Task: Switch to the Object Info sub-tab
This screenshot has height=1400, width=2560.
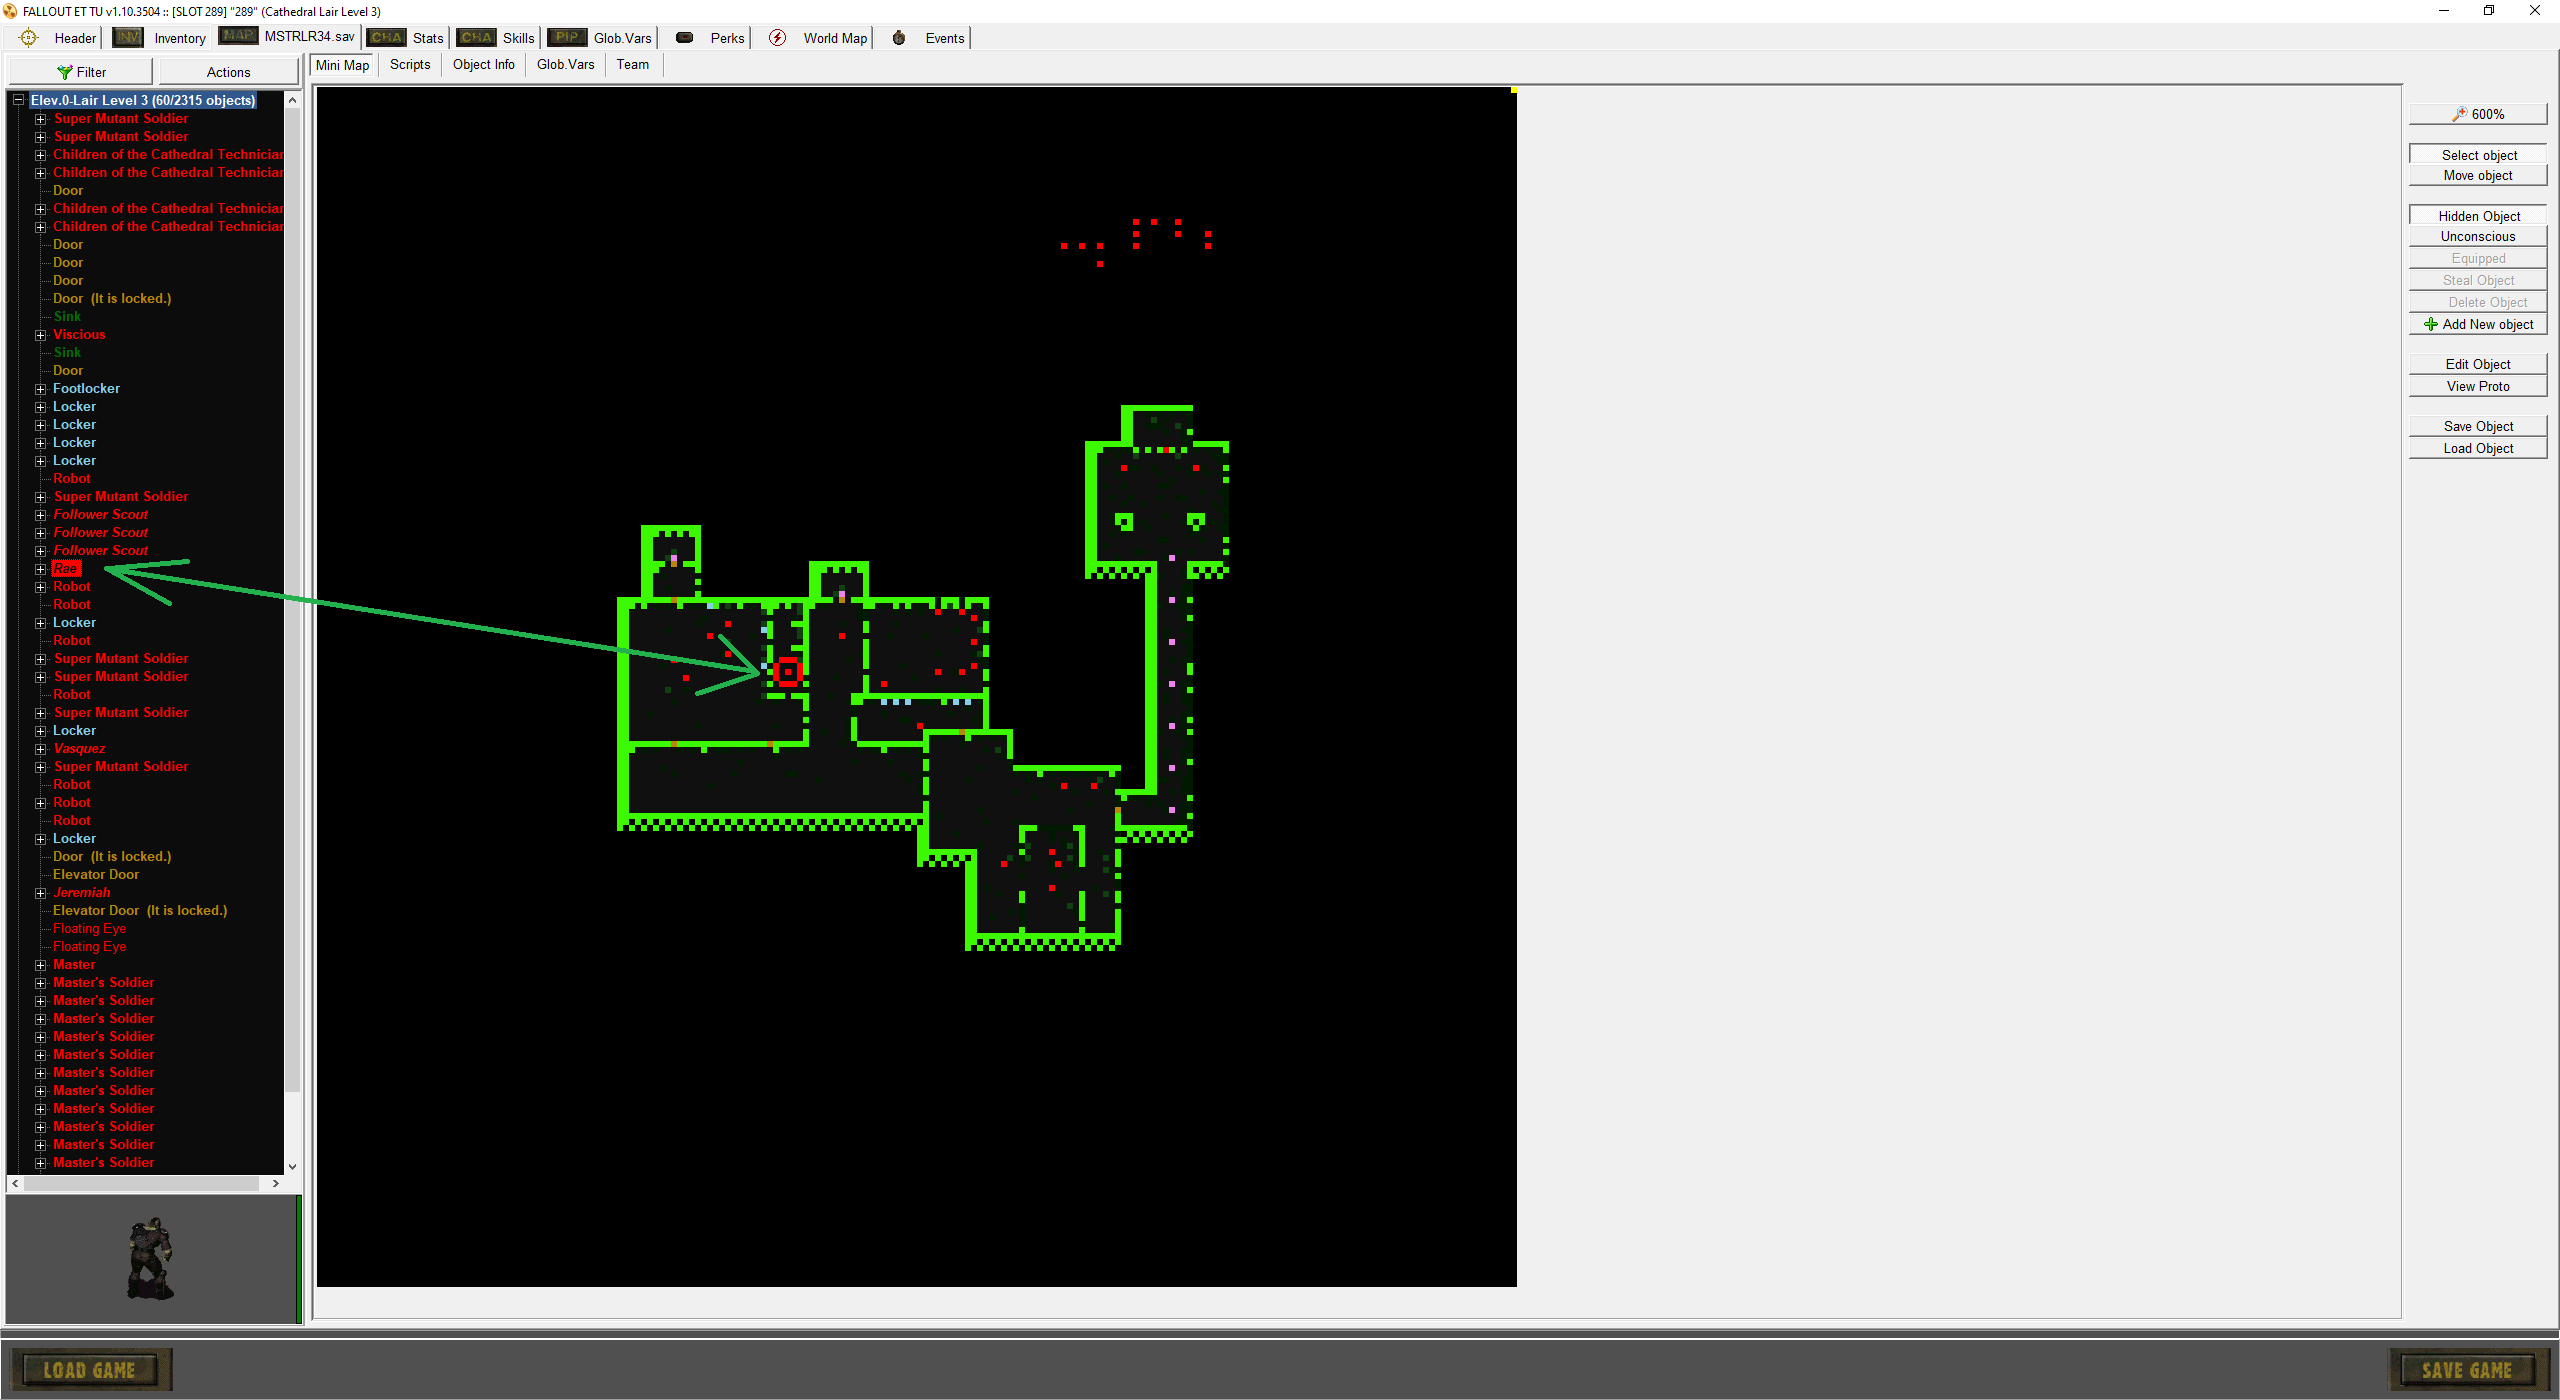Action: point(484,64)
